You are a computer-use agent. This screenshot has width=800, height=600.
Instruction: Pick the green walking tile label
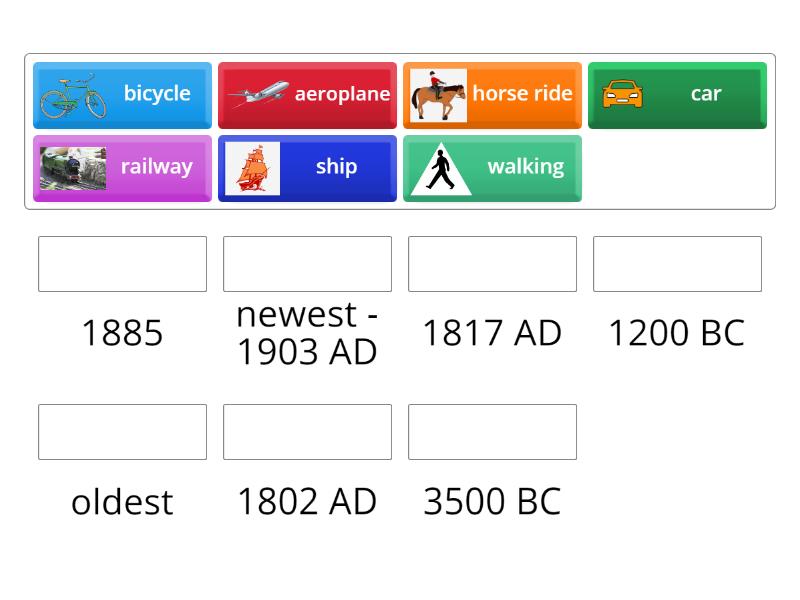pyautogui.click(x=525, y=167)
